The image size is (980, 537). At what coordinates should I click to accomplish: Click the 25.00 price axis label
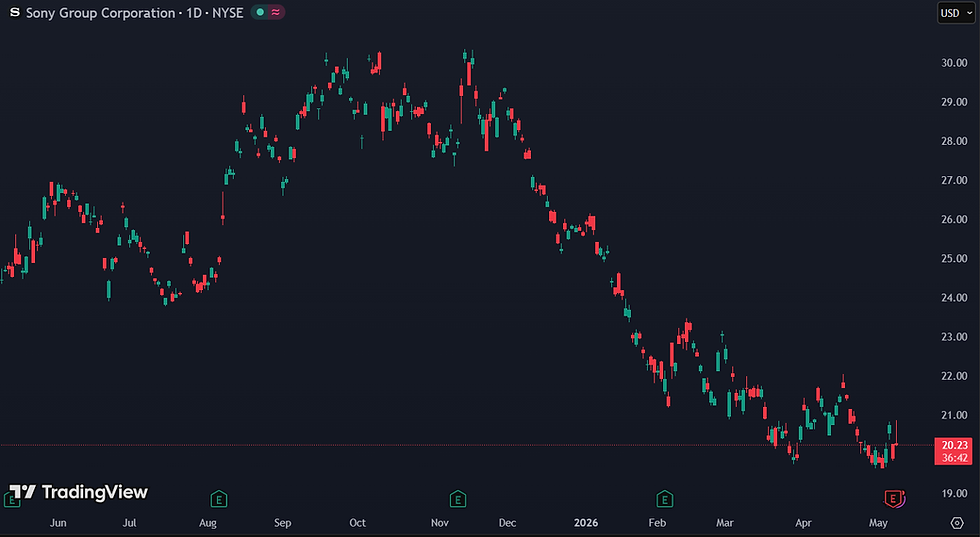pos(954,258)
